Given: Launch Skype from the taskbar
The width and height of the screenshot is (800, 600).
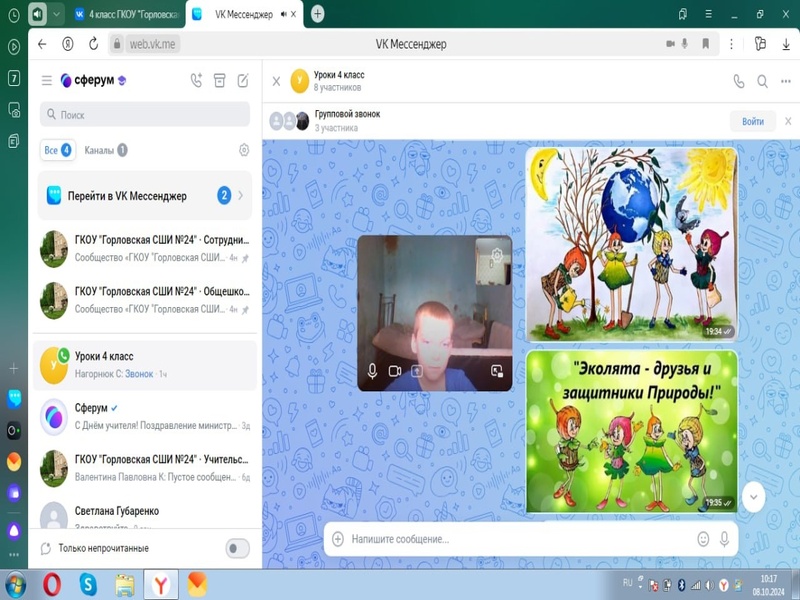Looking at the screenshot, I should pyautogui.click(x=88, y=584).
